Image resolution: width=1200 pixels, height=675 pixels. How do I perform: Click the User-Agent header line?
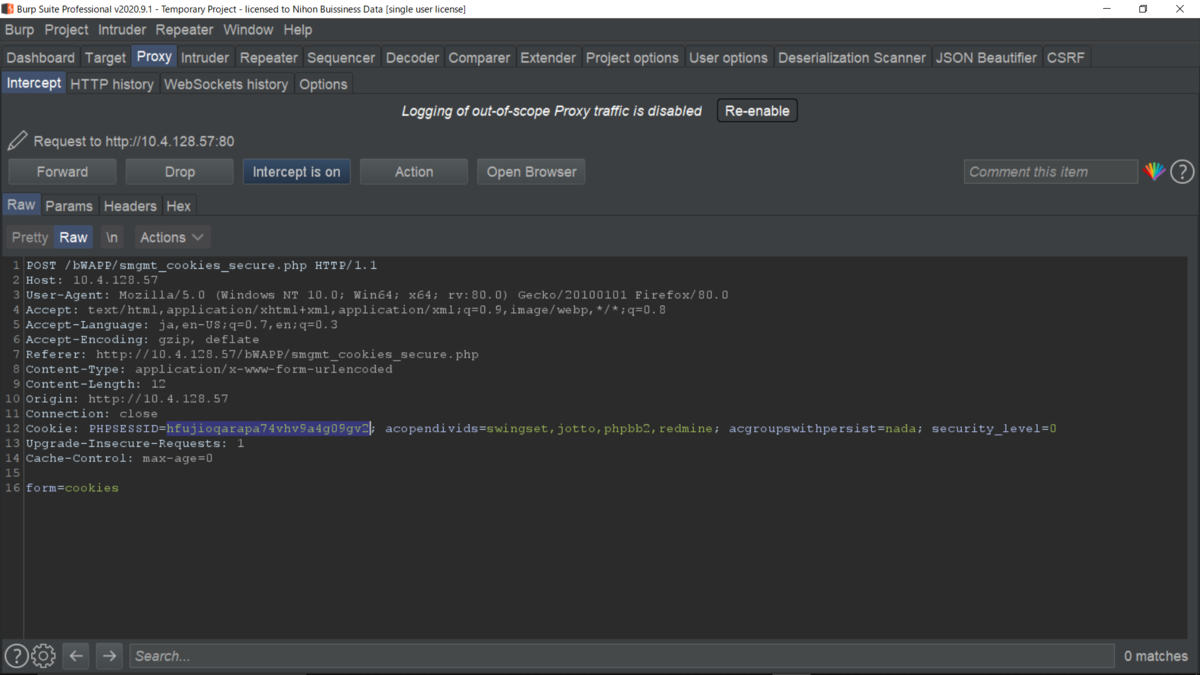coord(377,296)
